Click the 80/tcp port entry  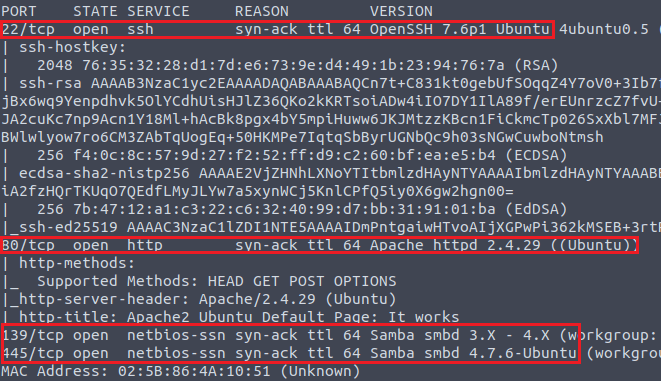tap(29, 245)
